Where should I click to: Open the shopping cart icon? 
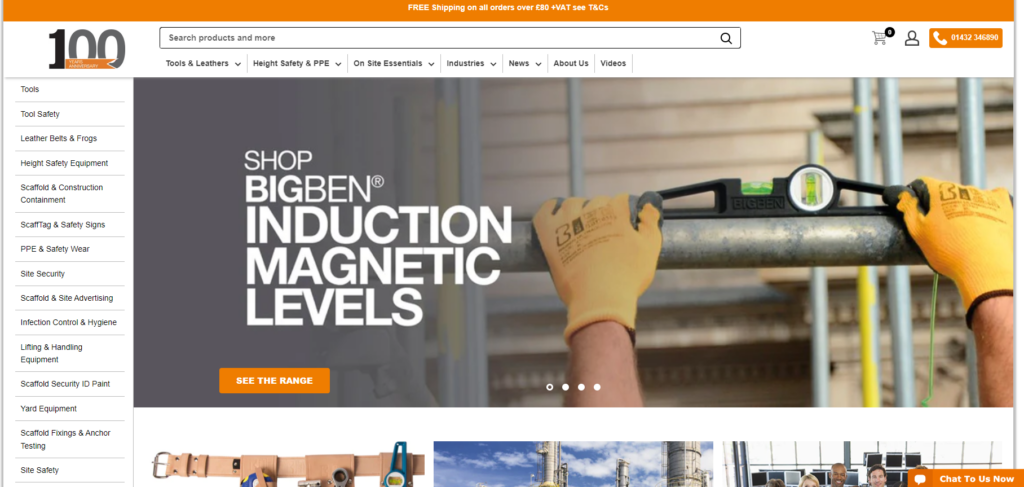coord(882,37)
